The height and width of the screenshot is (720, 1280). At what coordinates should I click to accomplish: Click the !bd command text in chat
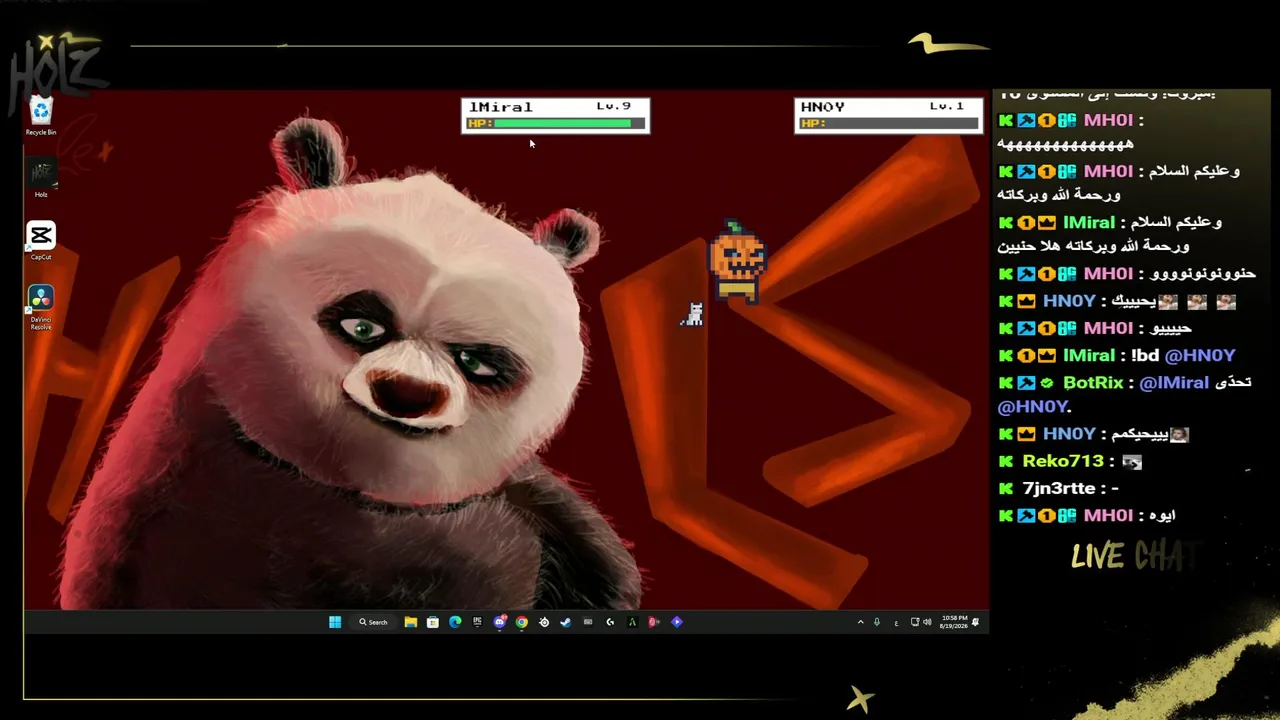[x=1143, y=355]
